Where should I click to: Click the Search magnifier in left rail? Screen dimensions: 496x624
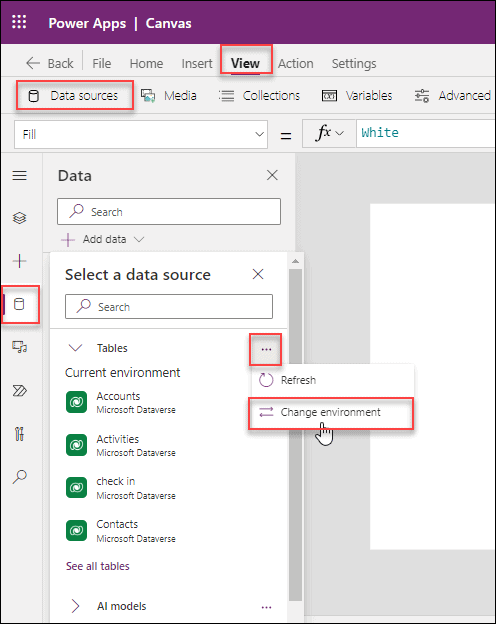point(20,476)
